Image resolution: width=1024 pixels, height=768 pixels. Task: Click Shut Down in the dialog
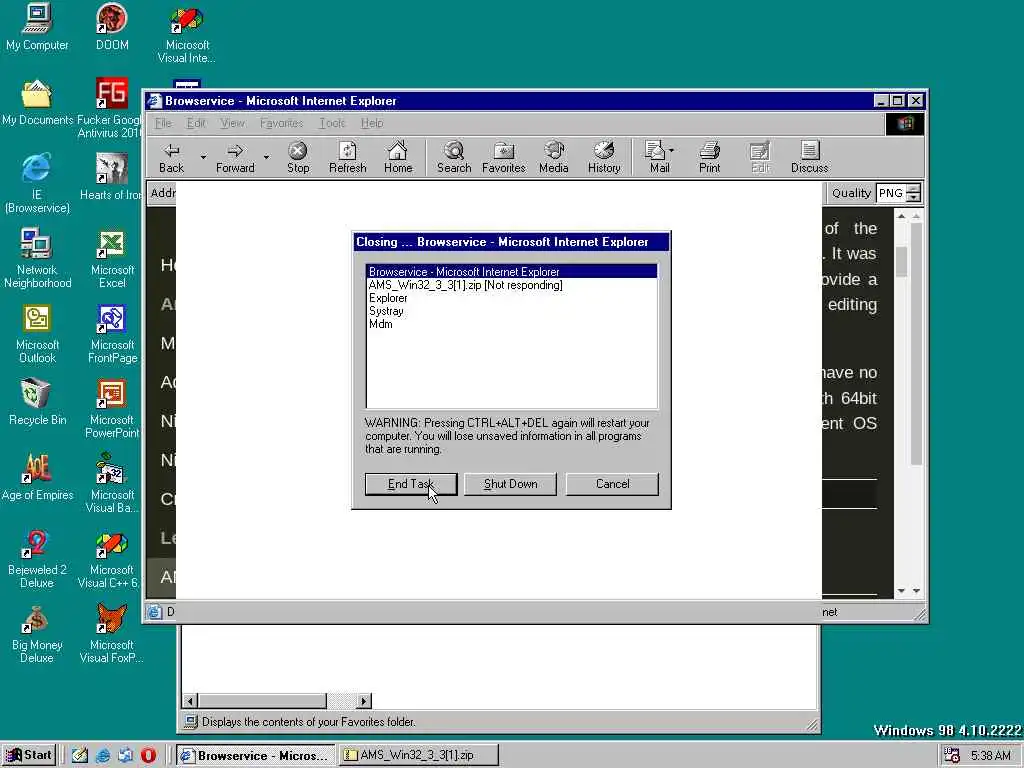510,484
